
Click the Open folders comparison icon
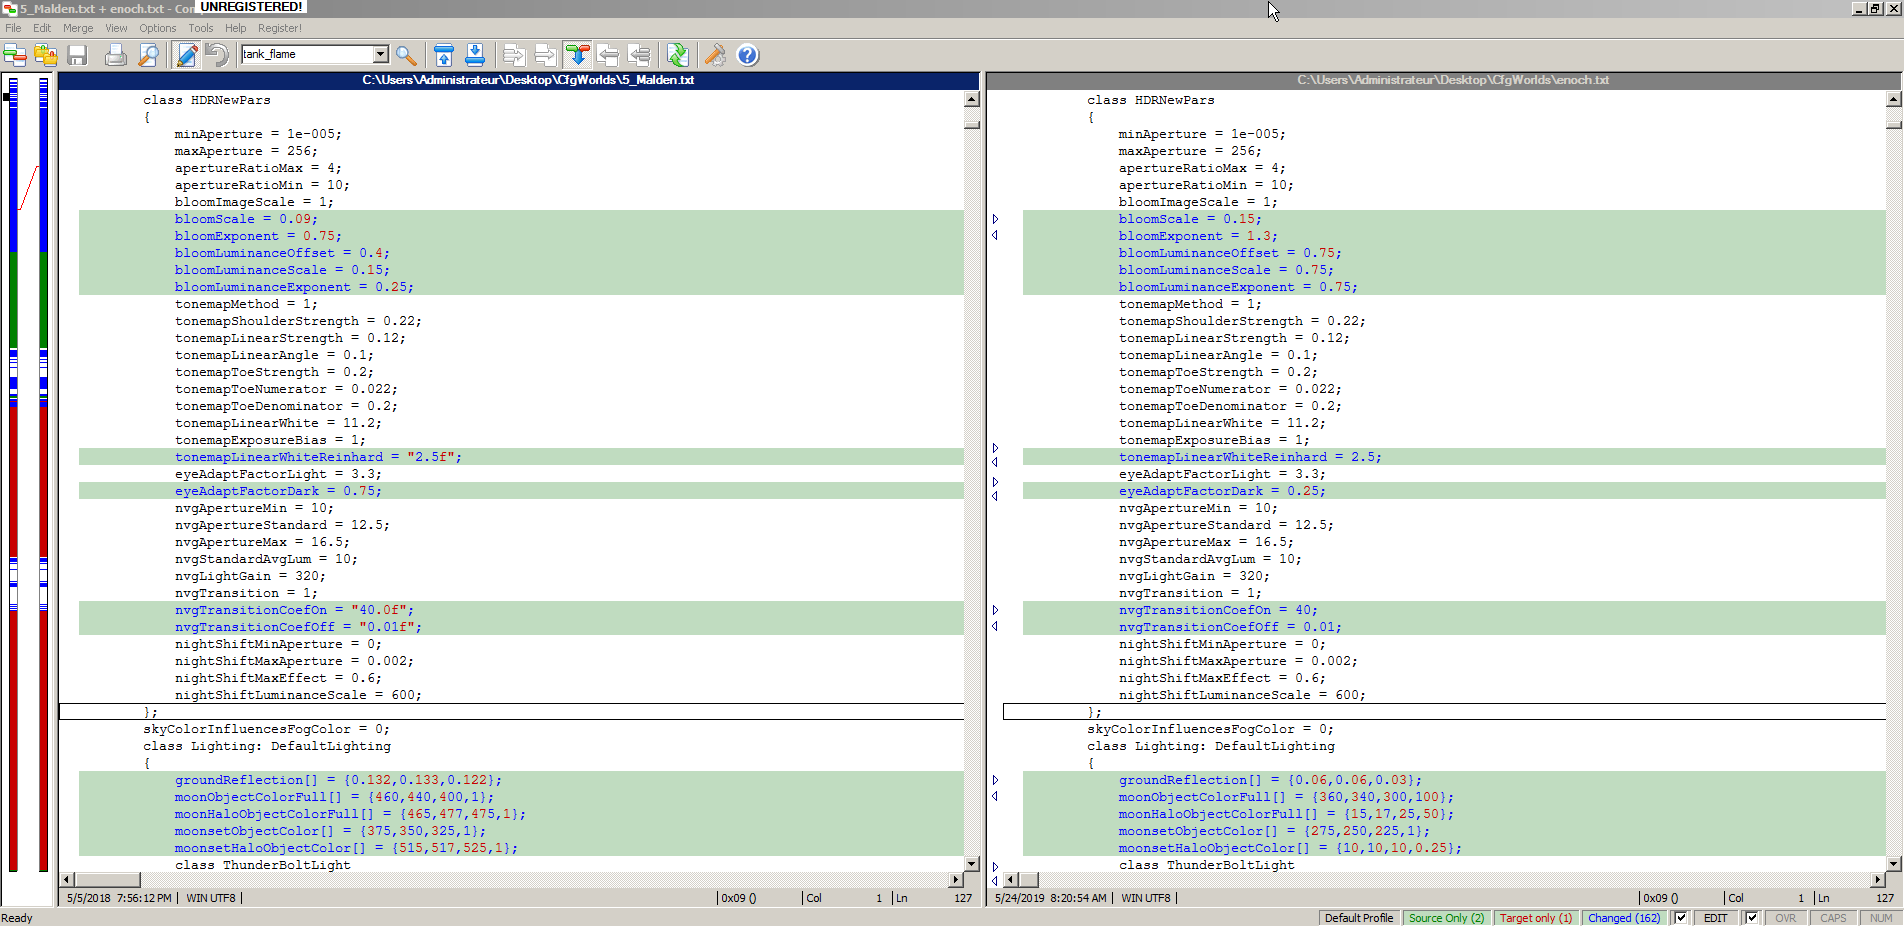point(45,55)
